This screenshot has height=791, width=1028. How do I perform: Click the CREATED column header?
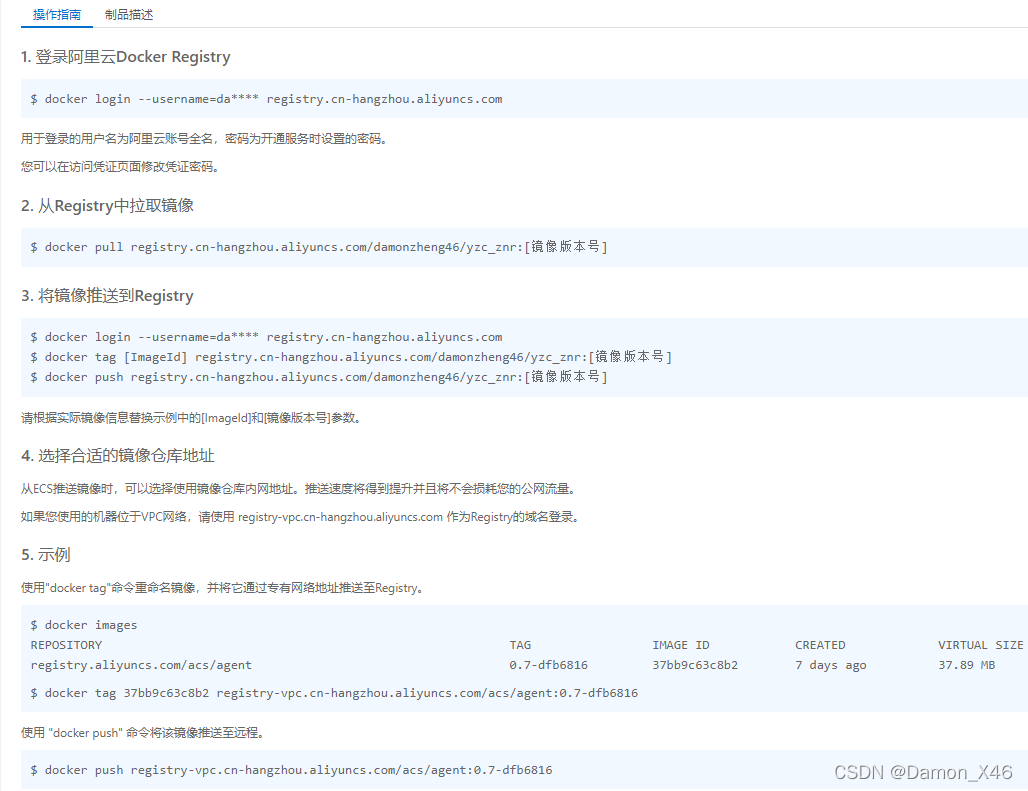pyautogui.click(x=820, y=646)
